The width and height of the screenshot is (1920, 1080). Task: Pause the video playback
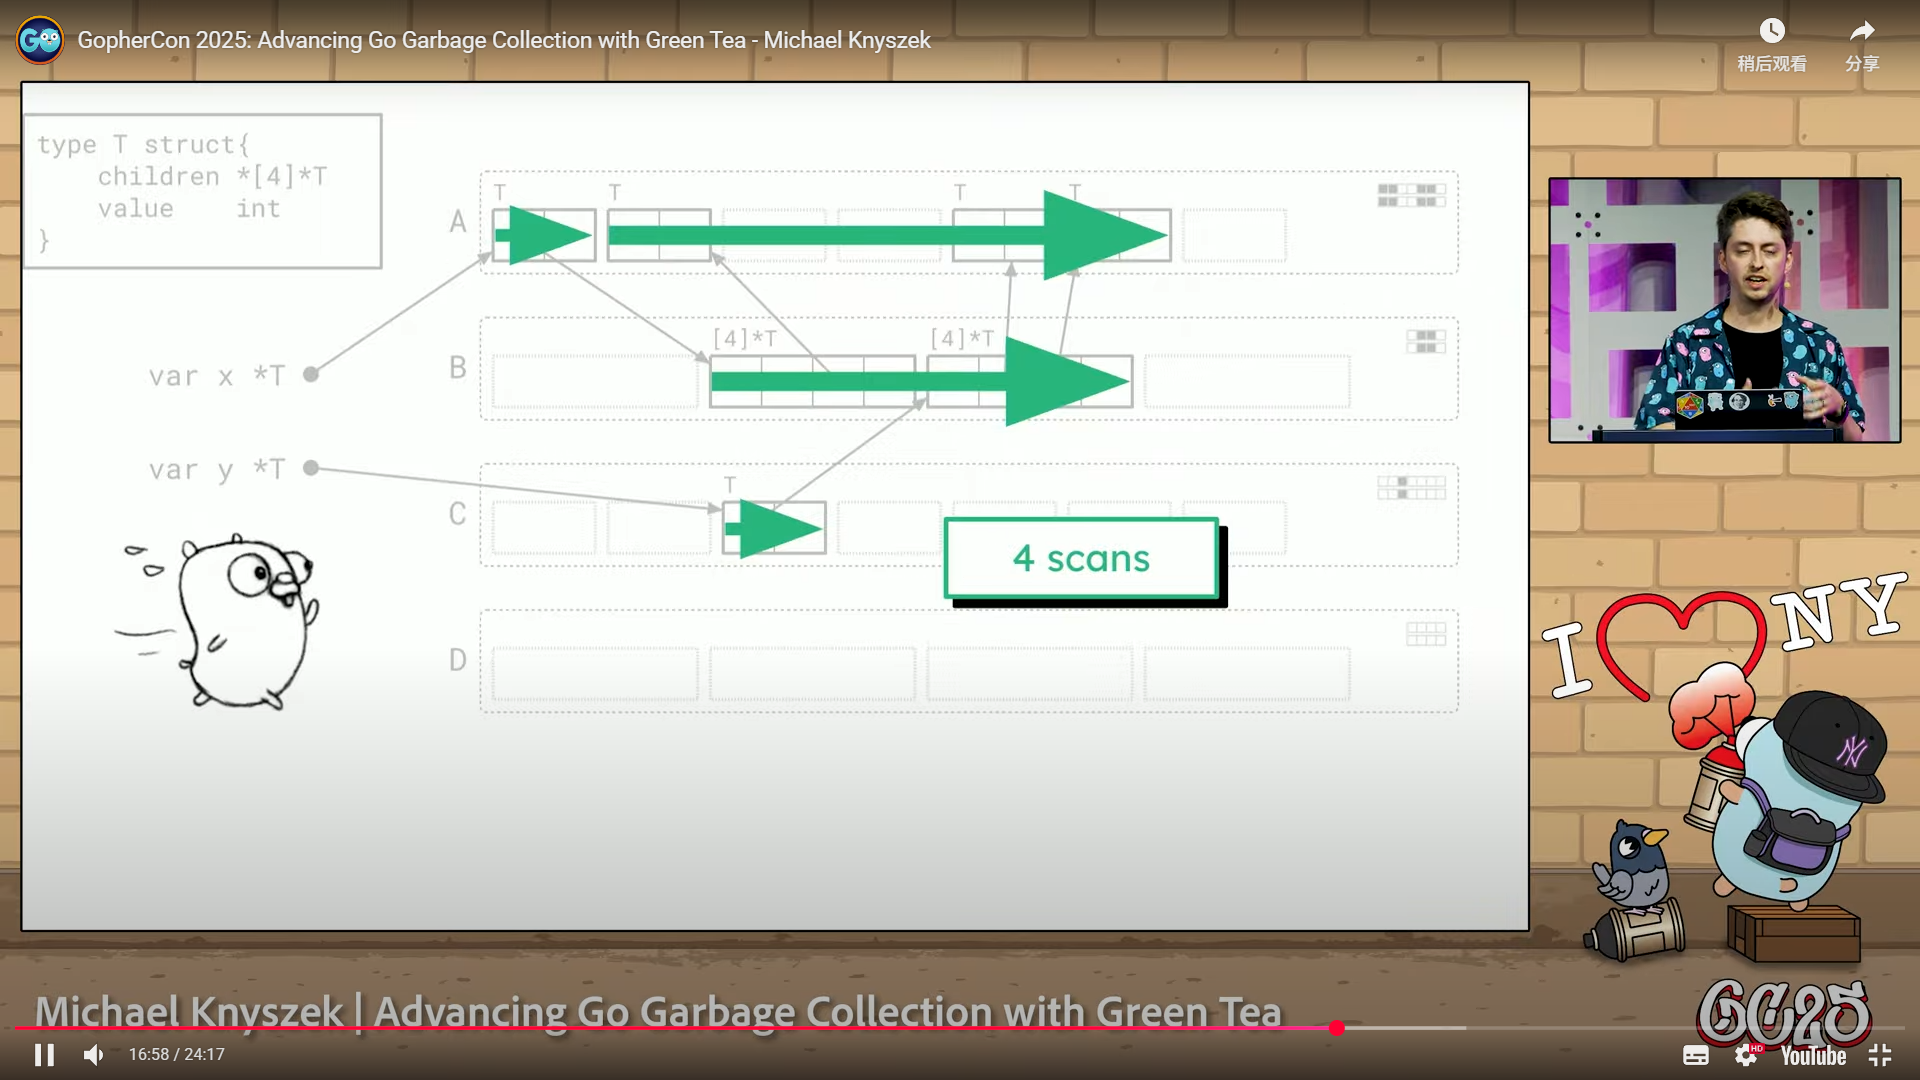(44, 1055)
